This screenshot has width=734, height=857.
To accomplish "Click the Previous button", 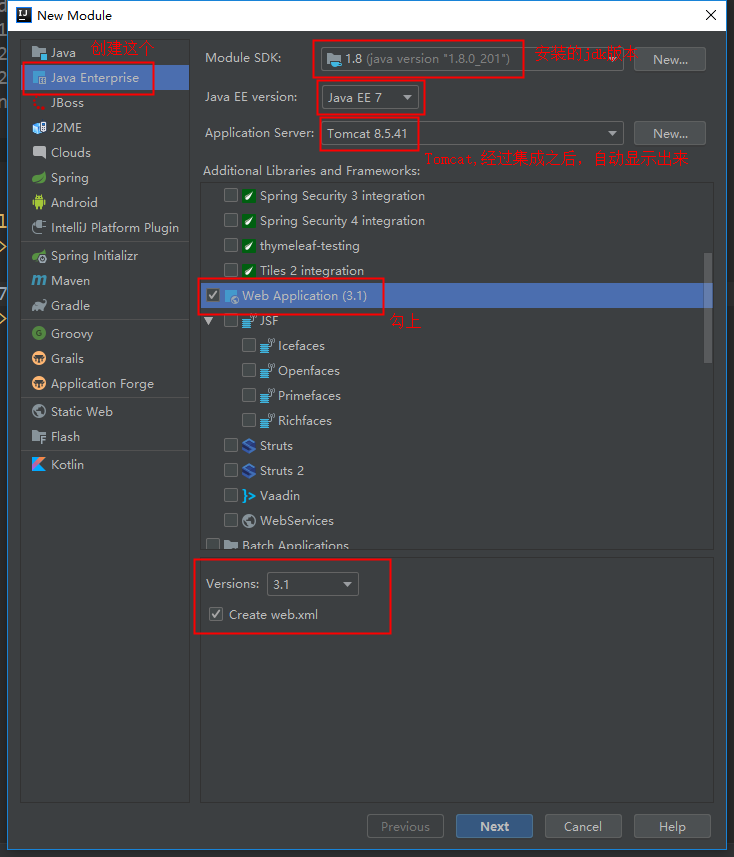I will coord(405,826).
